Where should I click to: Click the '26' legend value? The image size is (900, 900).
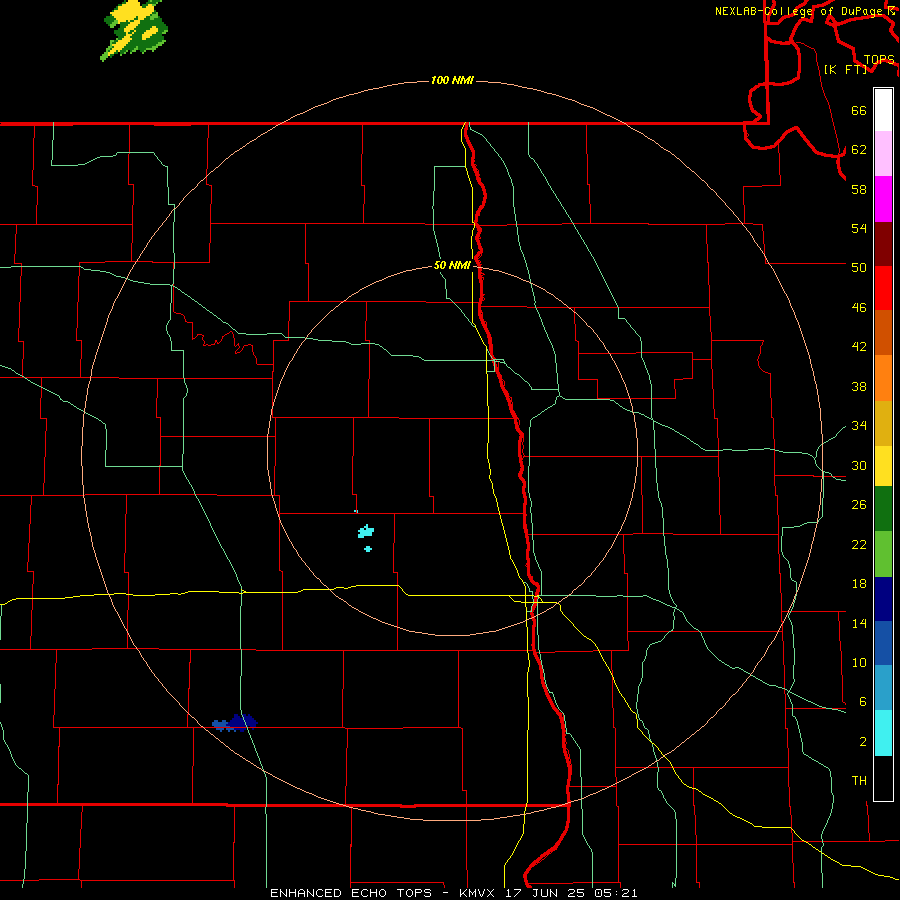click(859, 505)
